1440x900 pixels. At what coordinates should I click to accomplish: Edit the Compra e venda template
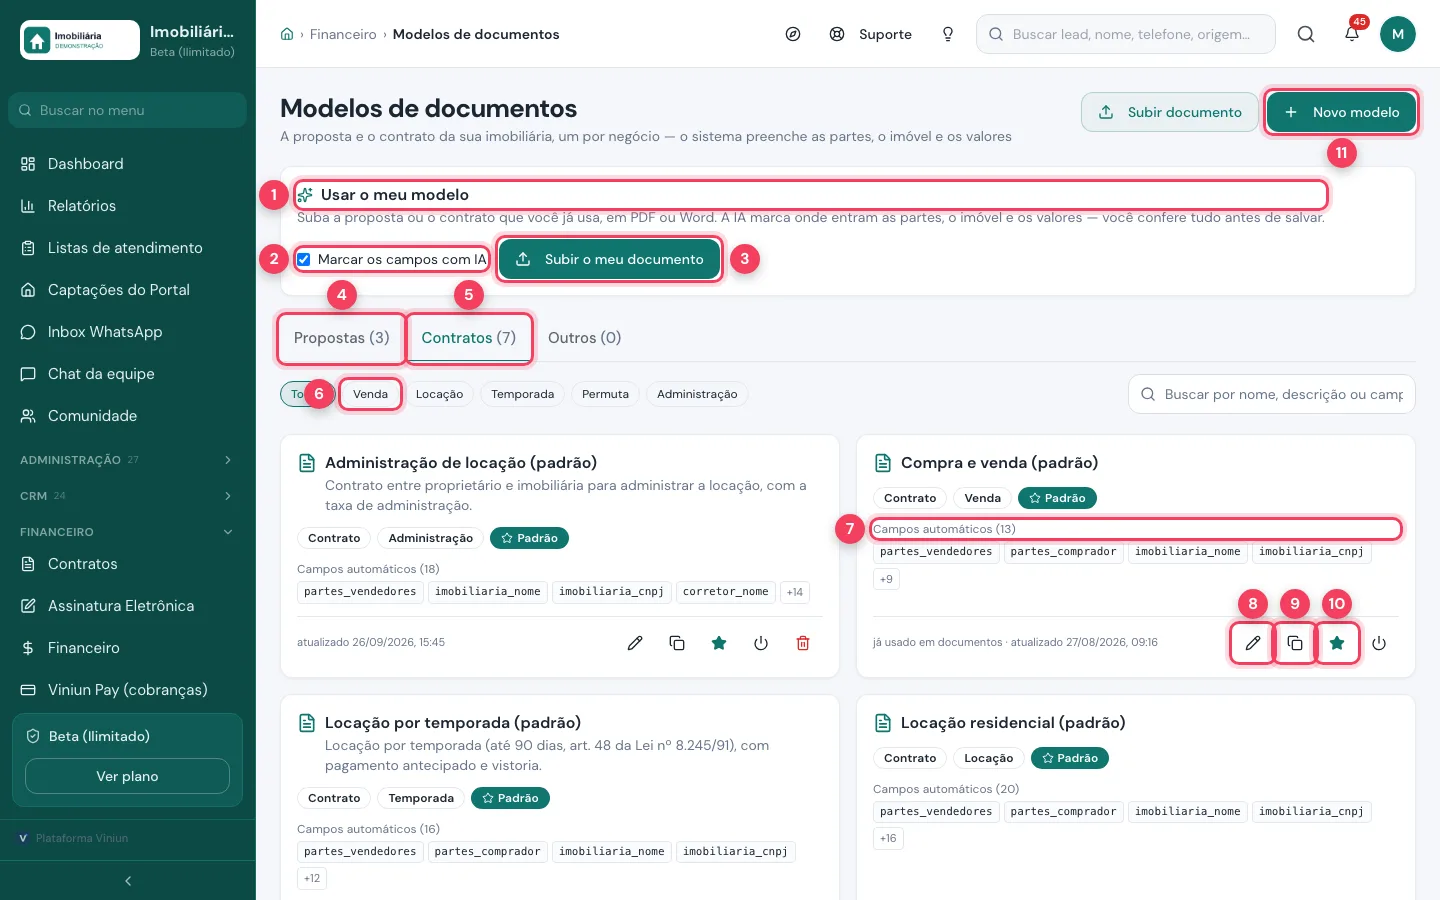(1253, 643)
